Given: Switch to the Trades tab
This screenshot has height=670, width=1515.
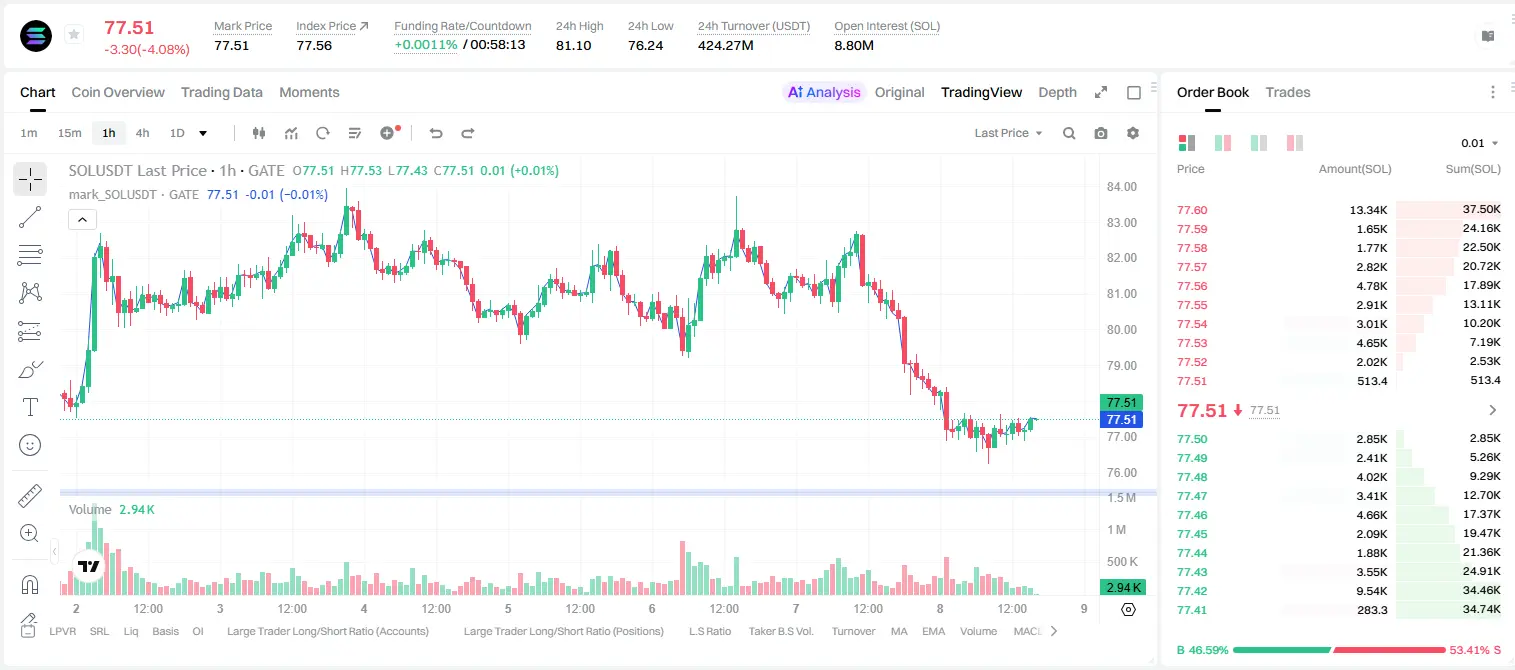Looking at the screenshot, I should [1288, 92].
